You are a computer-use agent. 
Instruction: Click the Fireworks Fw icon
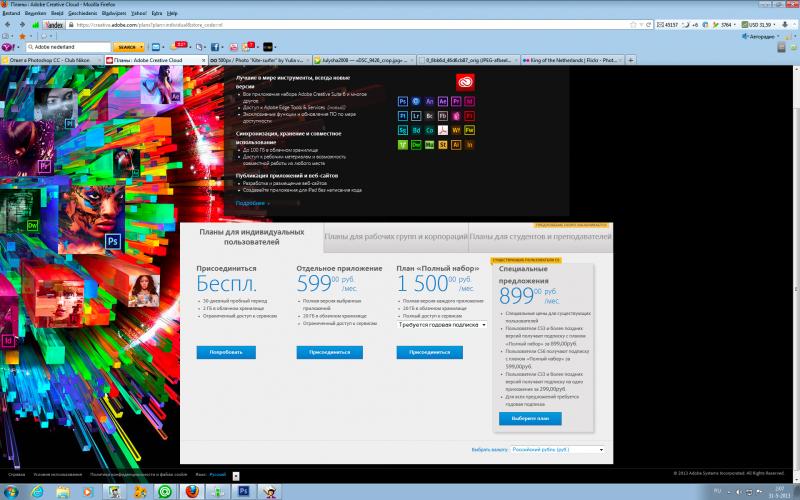click(469, 130)
